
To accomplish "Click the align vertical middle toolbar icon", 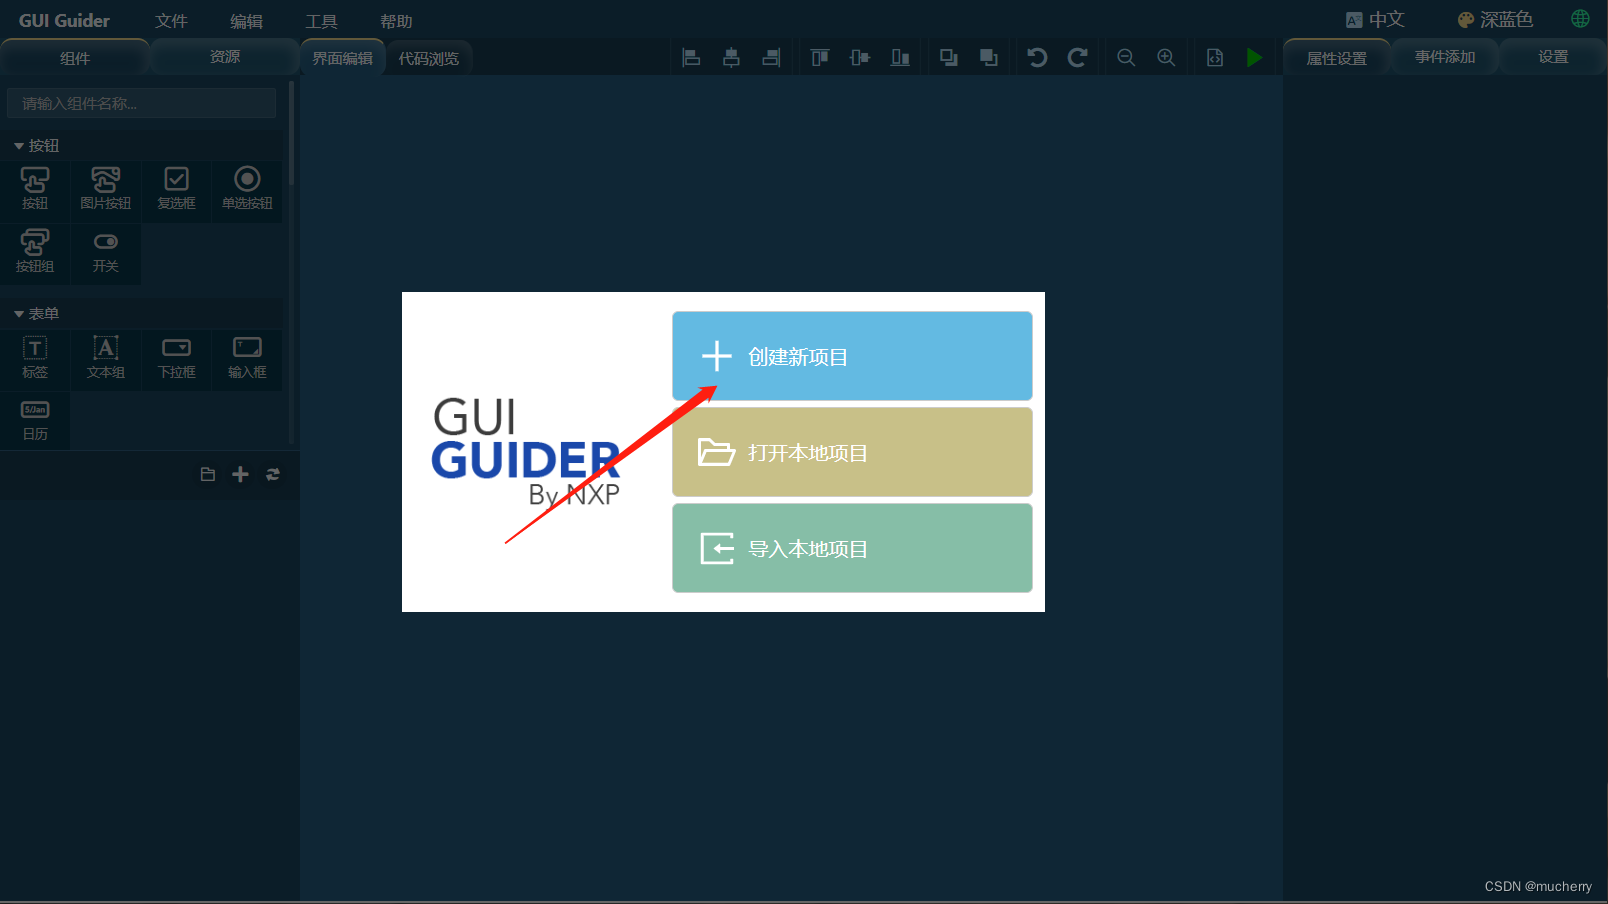I will click(x=860, y=58).
